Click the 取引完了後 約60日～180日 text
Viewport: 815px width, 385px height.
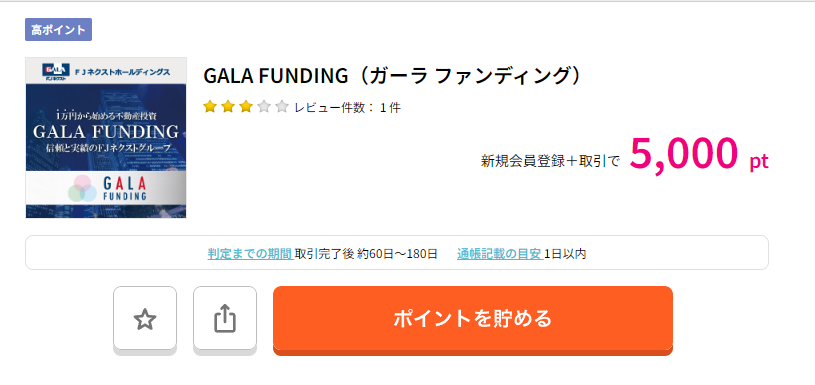tap(366, 254)
